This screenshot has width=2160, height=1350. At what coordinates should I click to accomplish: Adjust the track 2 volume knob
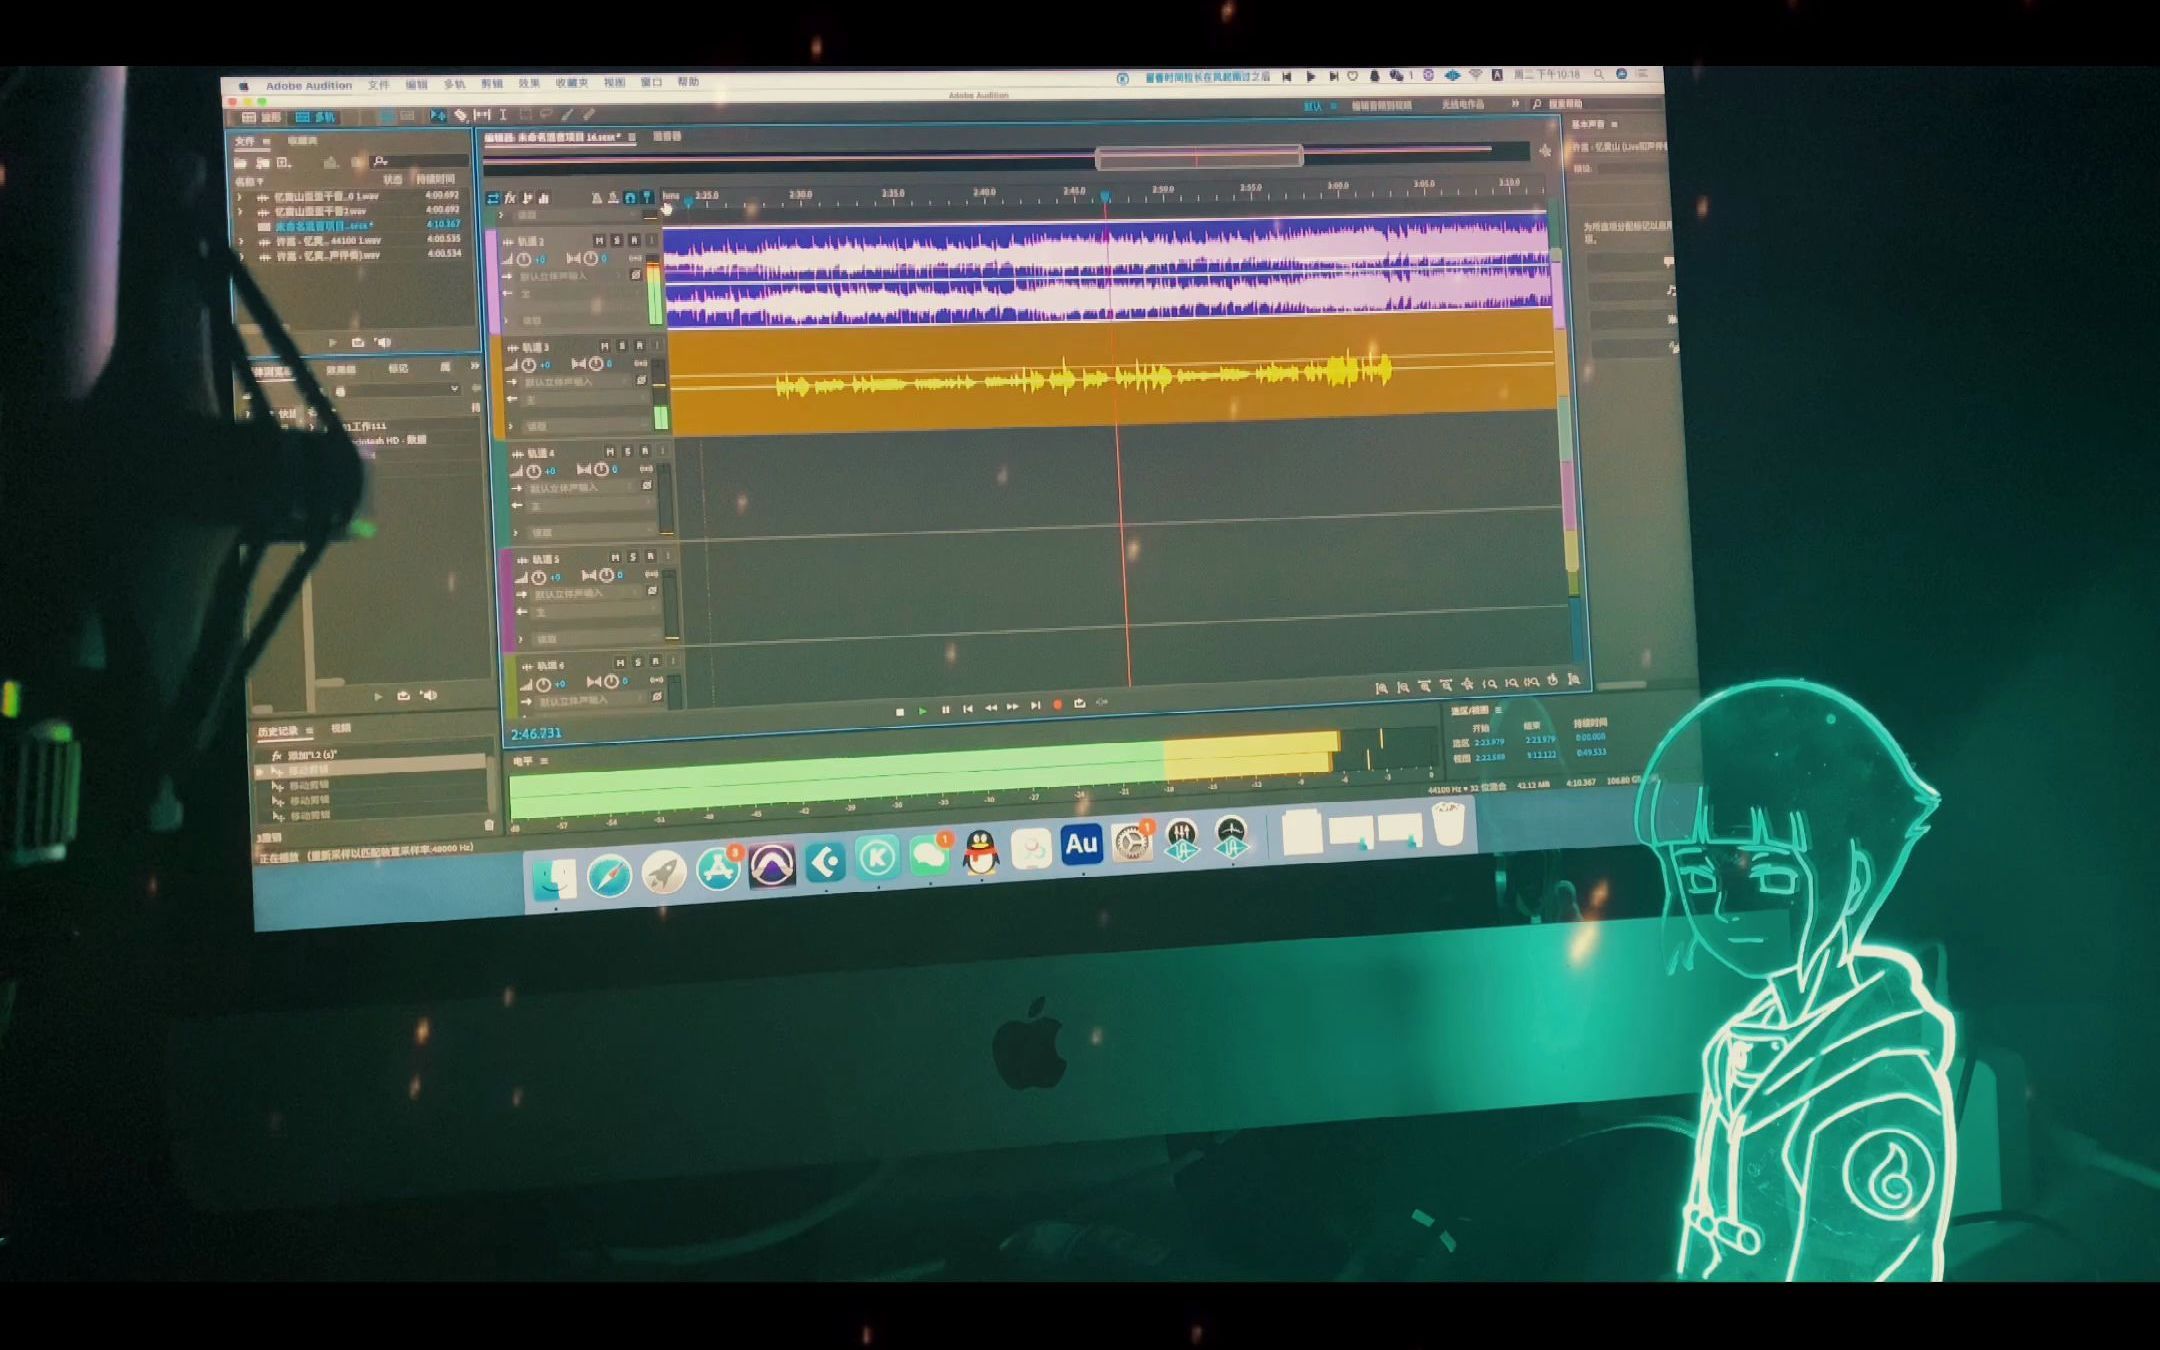click(x=524, y=259)
